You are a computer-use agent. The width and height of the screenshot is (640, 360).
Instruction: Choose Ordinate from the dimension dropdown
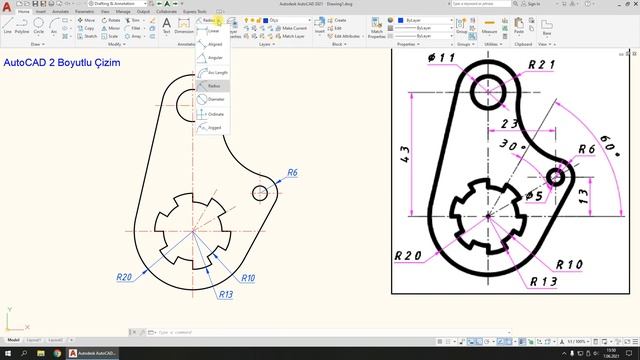(x=212, y=114)
